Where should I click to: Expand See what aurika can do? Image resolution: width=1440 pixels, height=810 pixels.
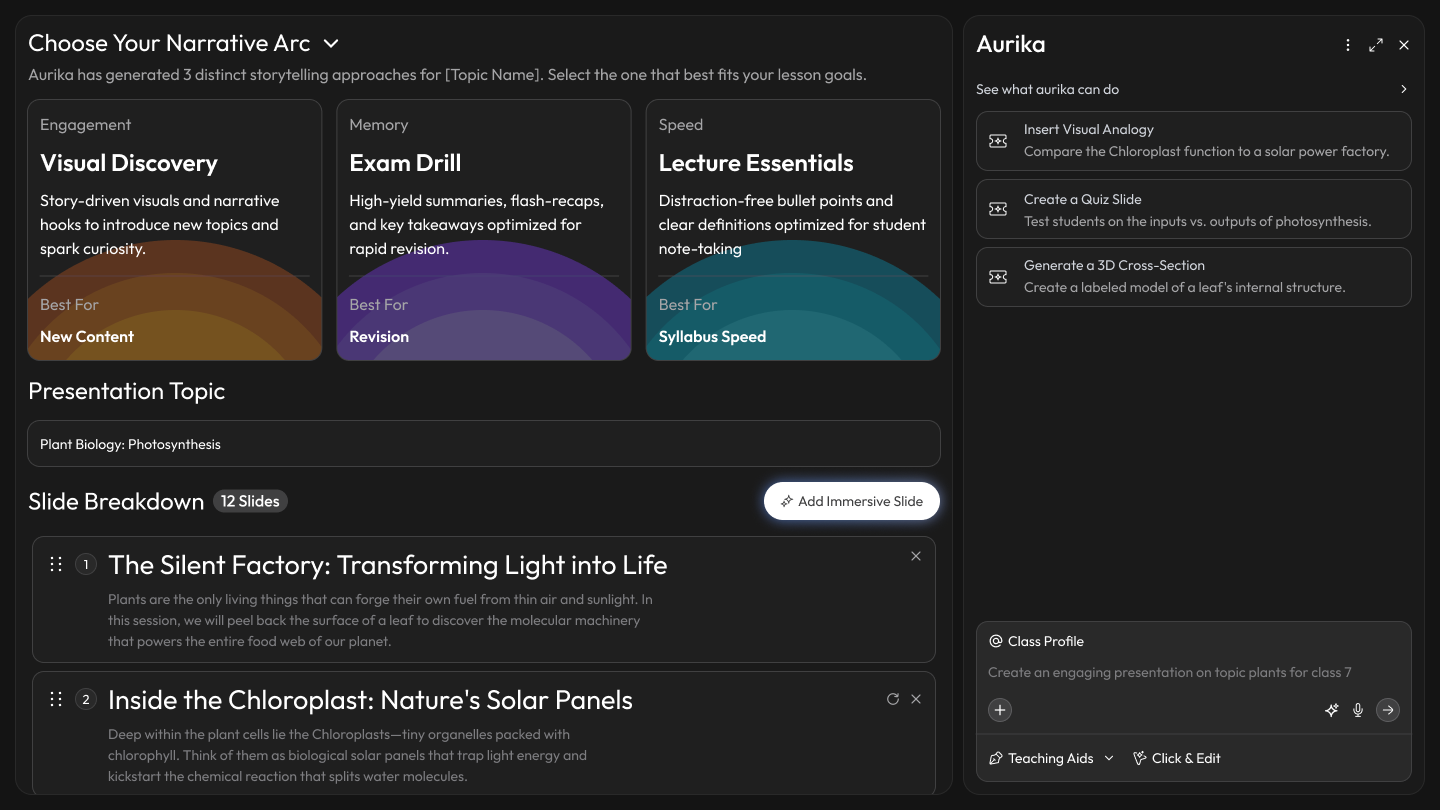[x=1403, y=89]
